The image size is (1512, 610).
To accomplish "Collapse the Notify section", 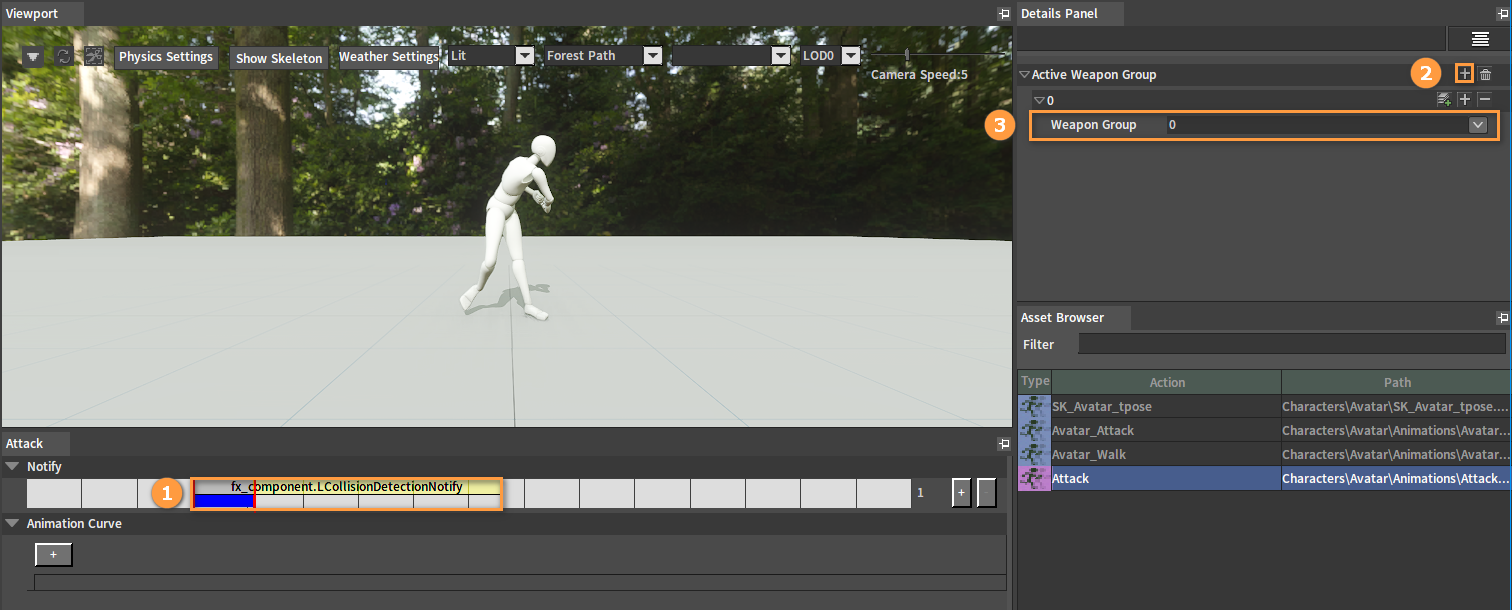I will tap(13, 467).
